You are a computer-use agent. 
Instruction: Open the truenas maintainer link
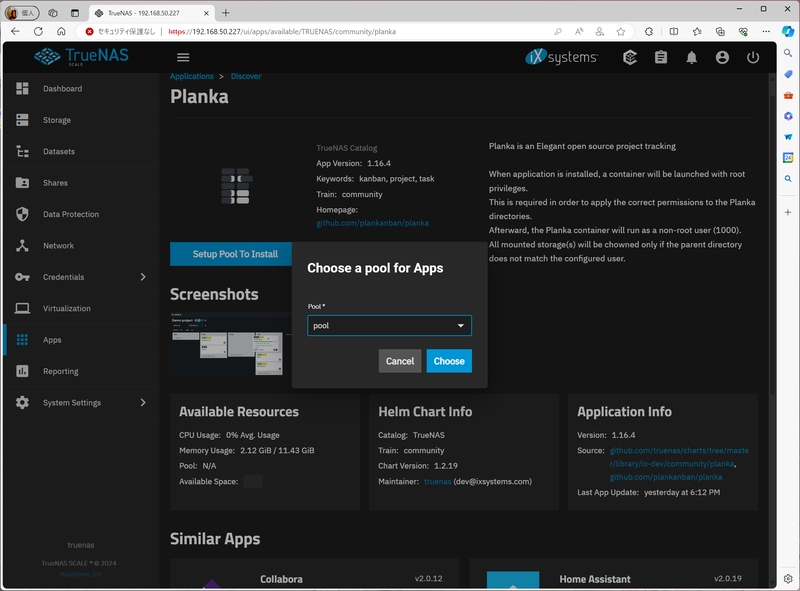(438, 481)
